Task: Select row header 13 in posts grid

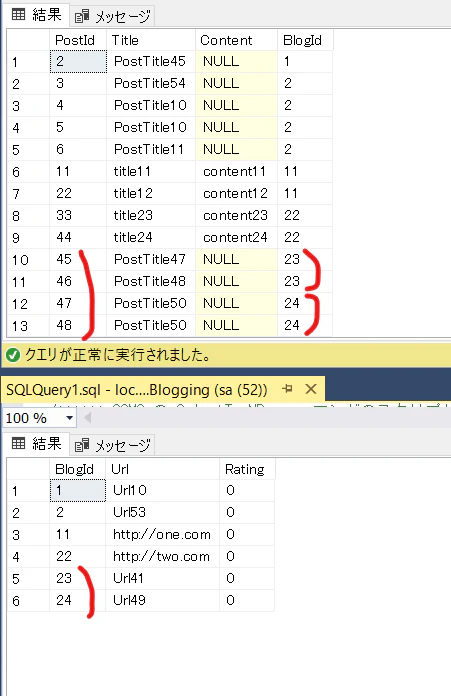Action: pos(28,326)
